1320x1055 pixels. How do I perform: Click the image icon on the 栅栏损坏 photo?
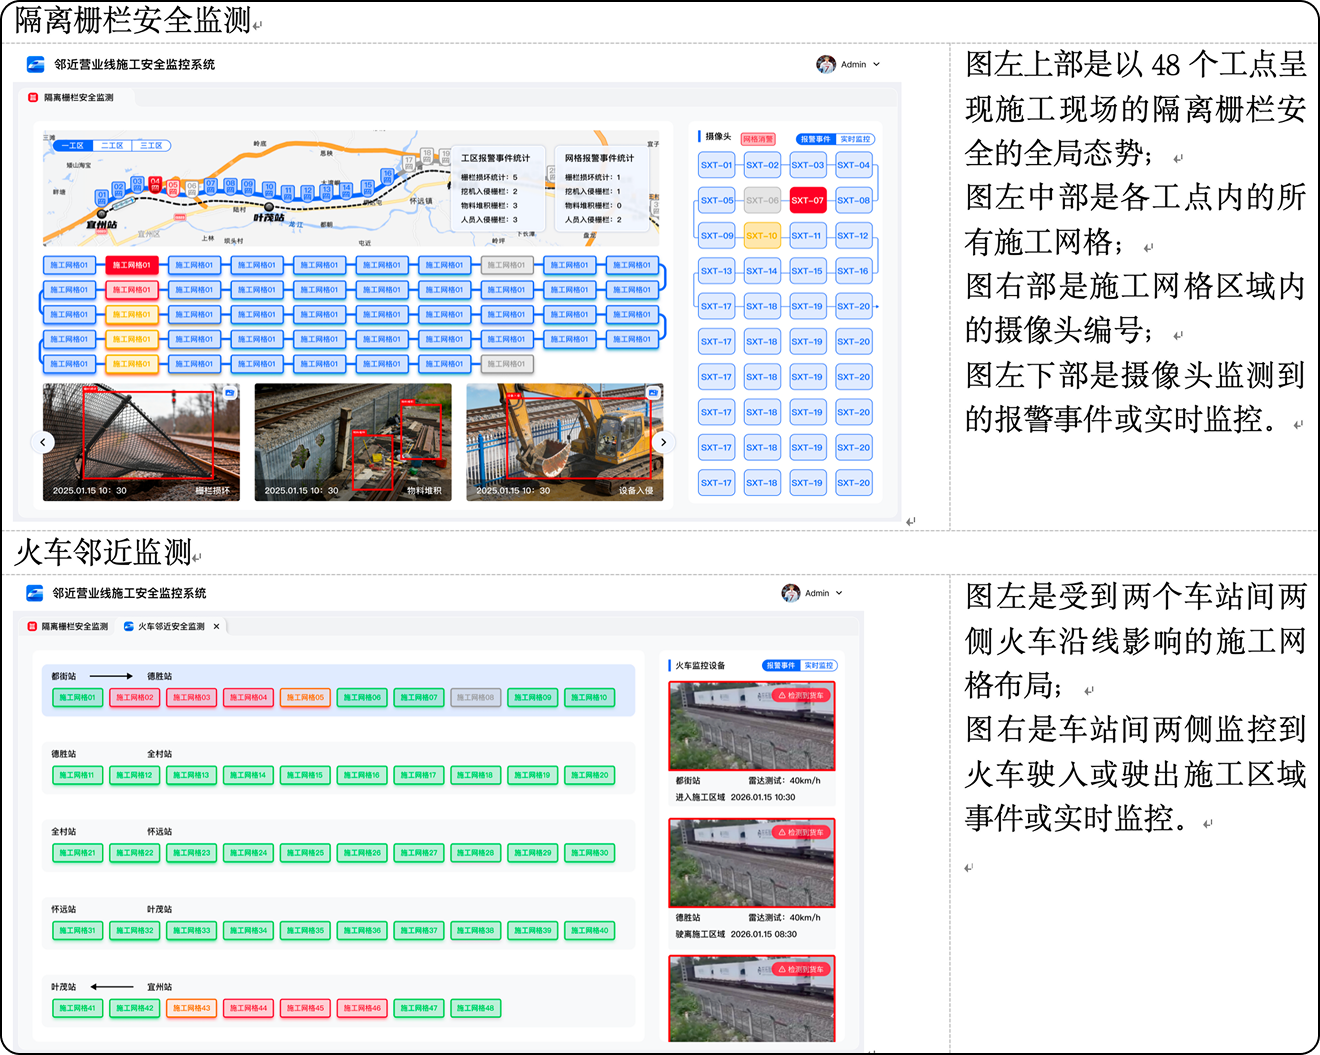coord(230,393)
